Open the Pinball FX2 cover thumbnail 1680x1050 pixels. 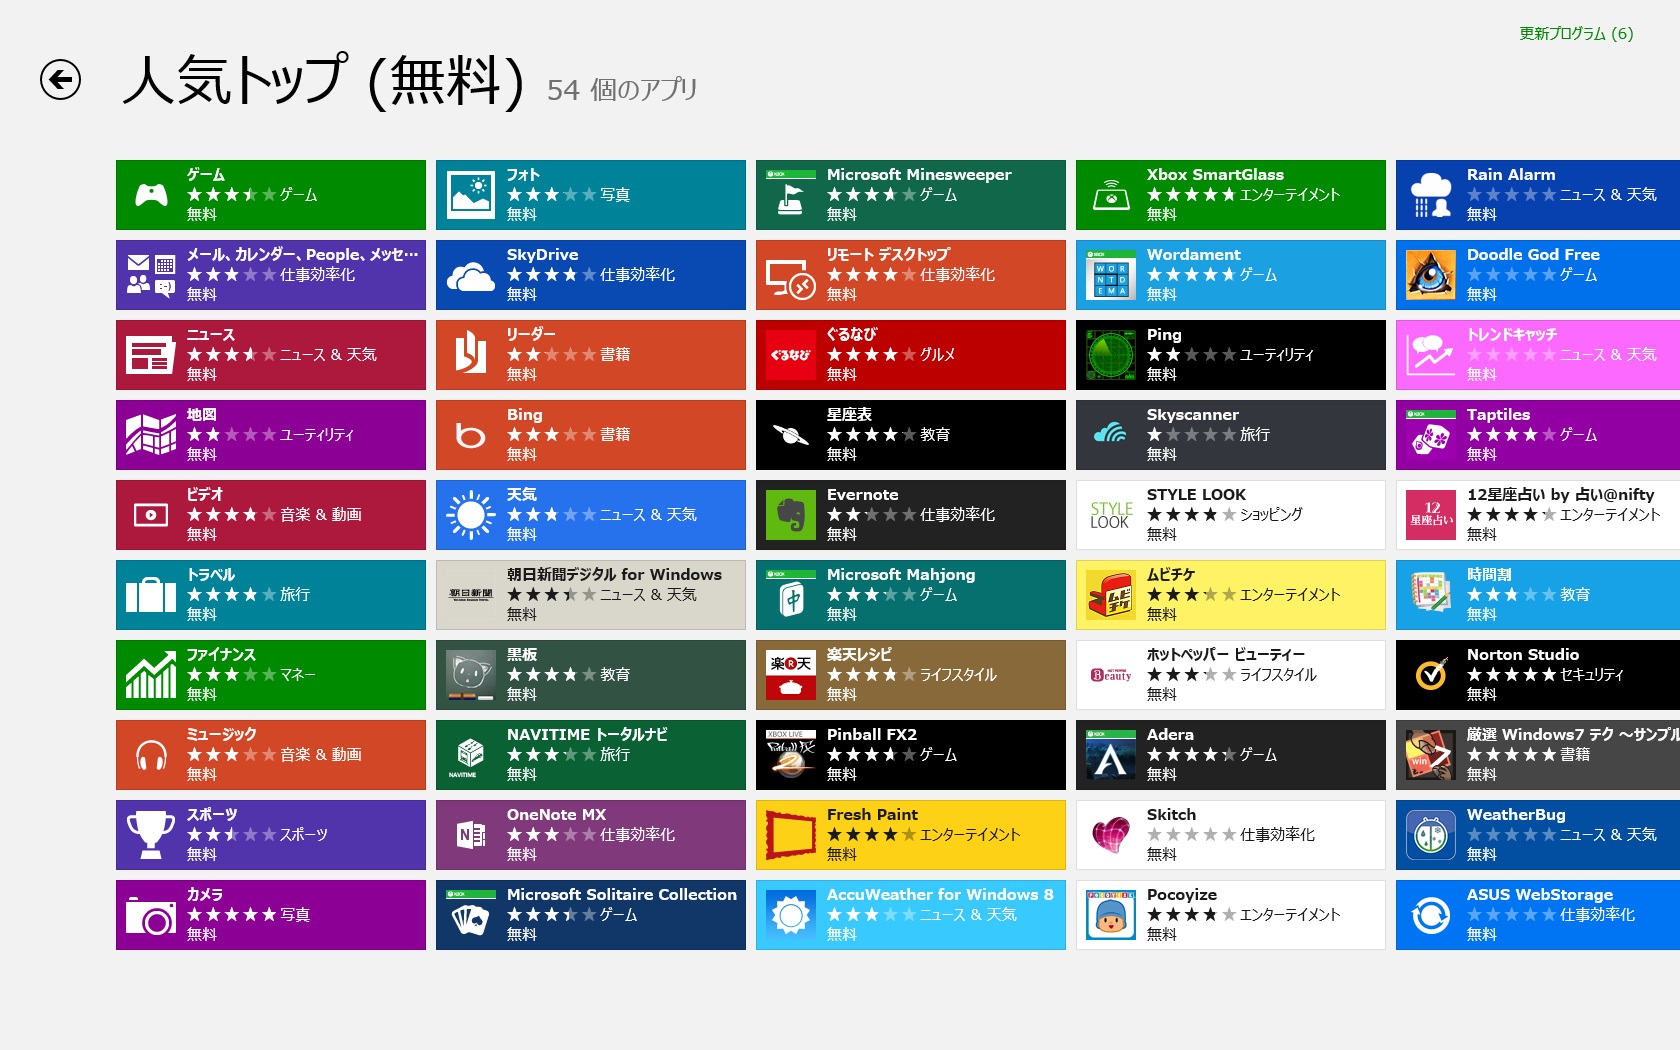[x=791, y=755]
